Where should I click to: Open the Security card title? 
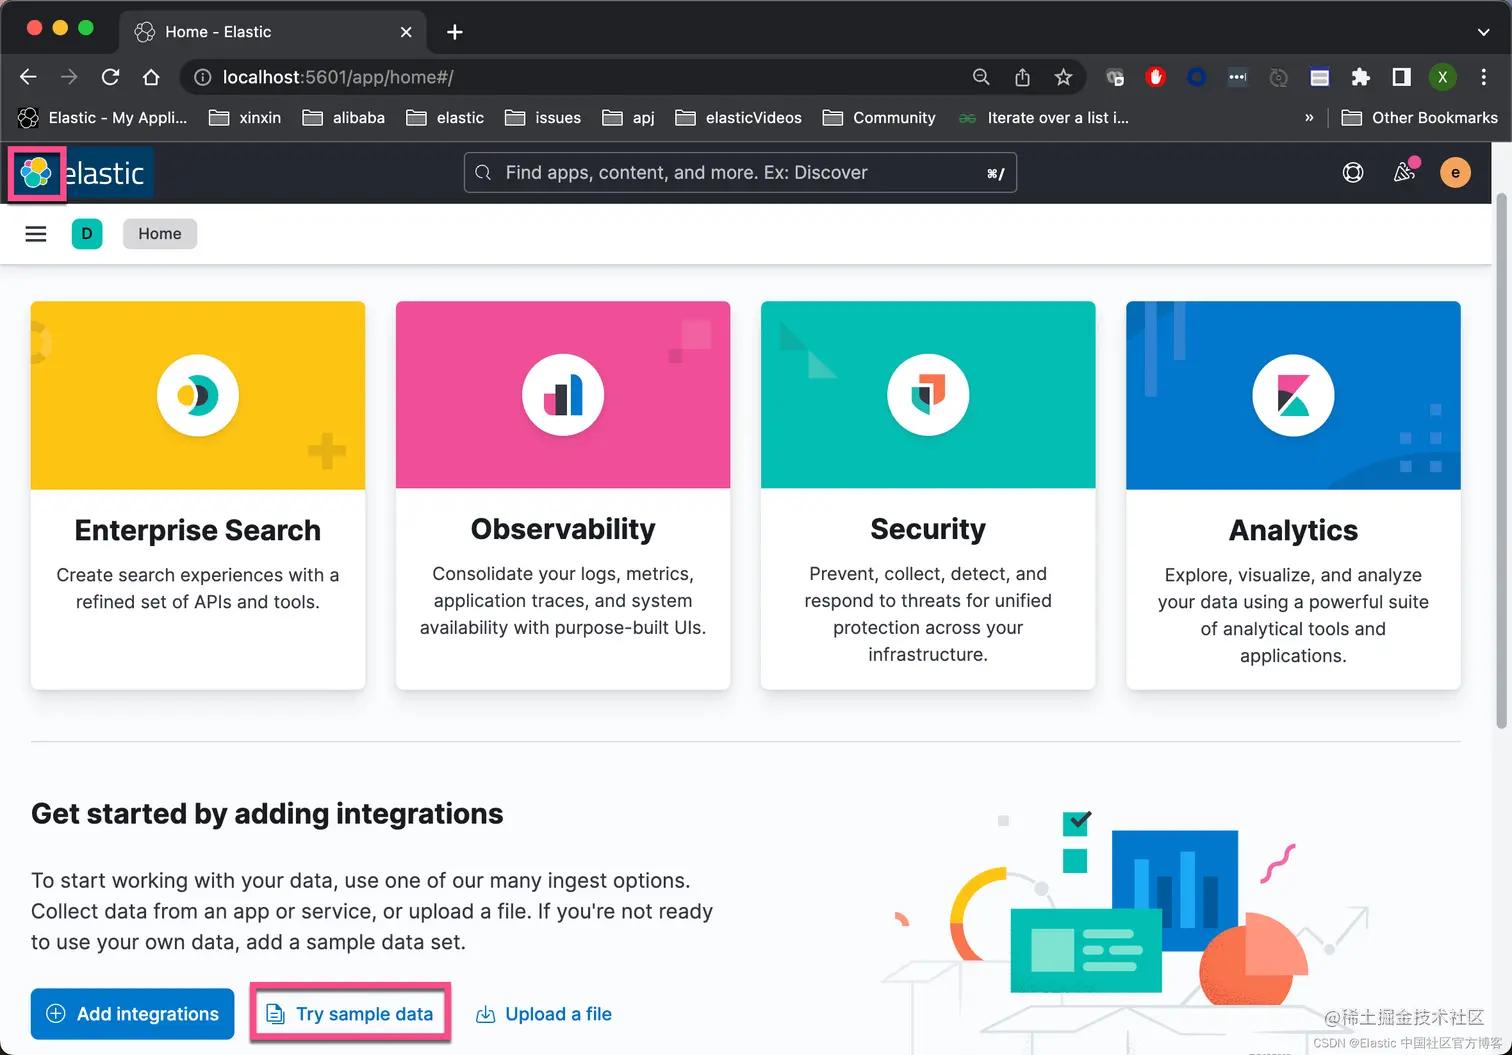point(928,529)
